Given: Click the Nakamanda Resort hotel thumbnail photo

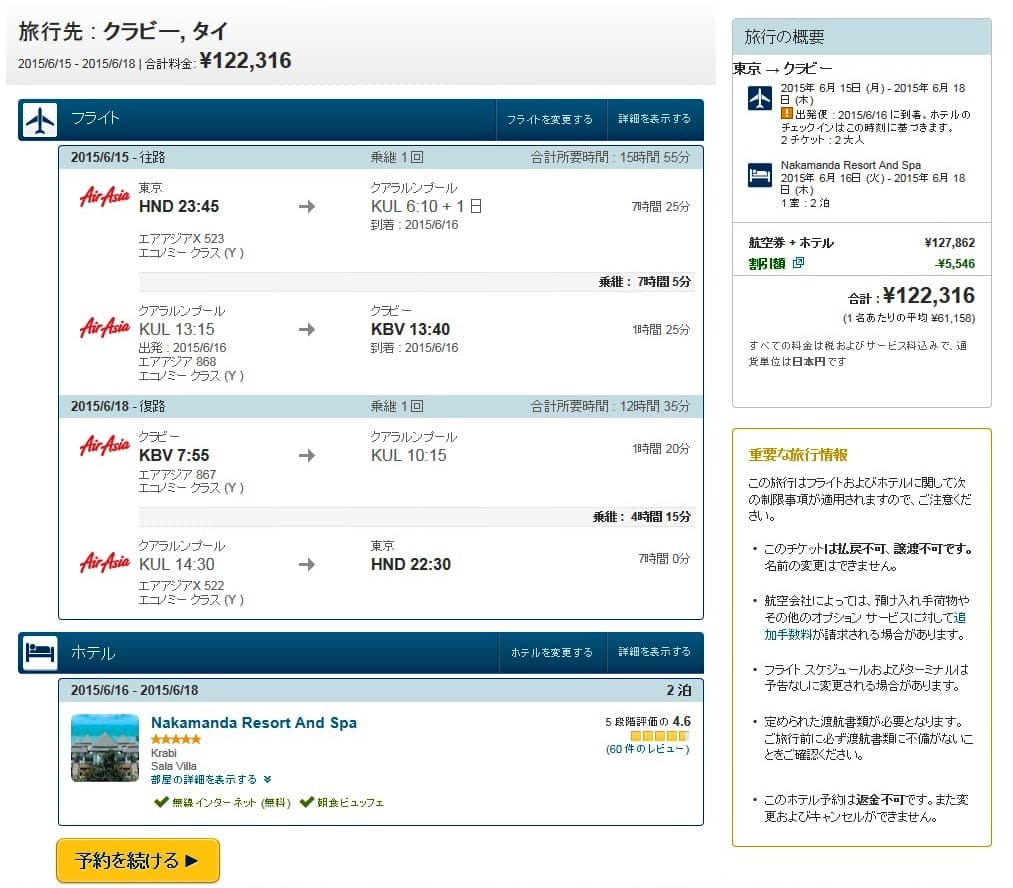Looking at the screenshot, I should pyautogui.click(x=105, y=747).
